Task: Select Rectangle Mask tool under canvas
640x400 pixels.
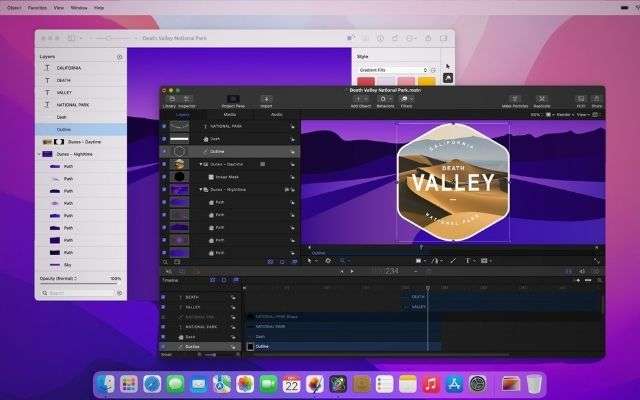Action: (484, 260)
